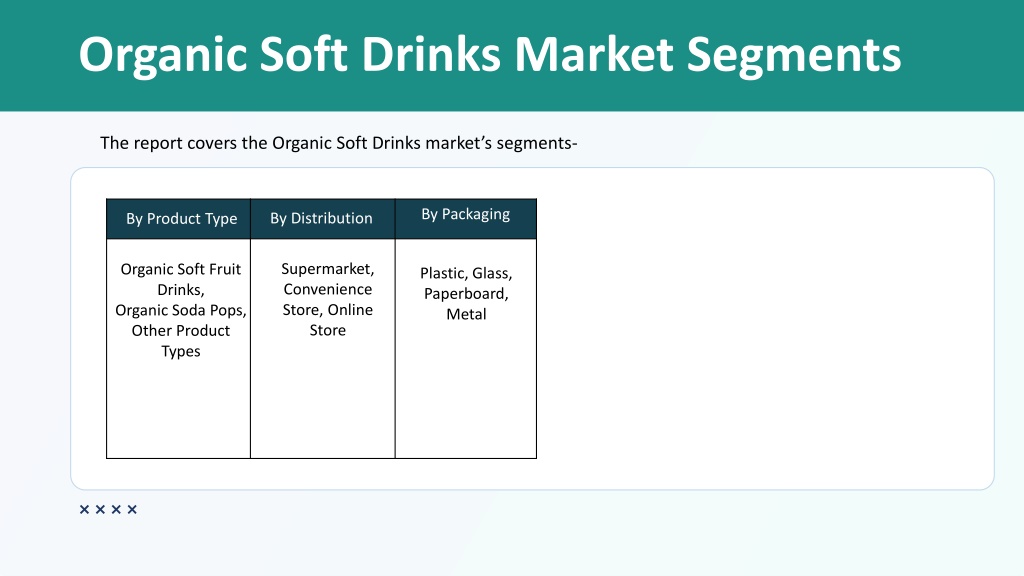Click the 'By Packaging' table header
The width and height of the screenshot is (1024, 576).
click(466, 214)
